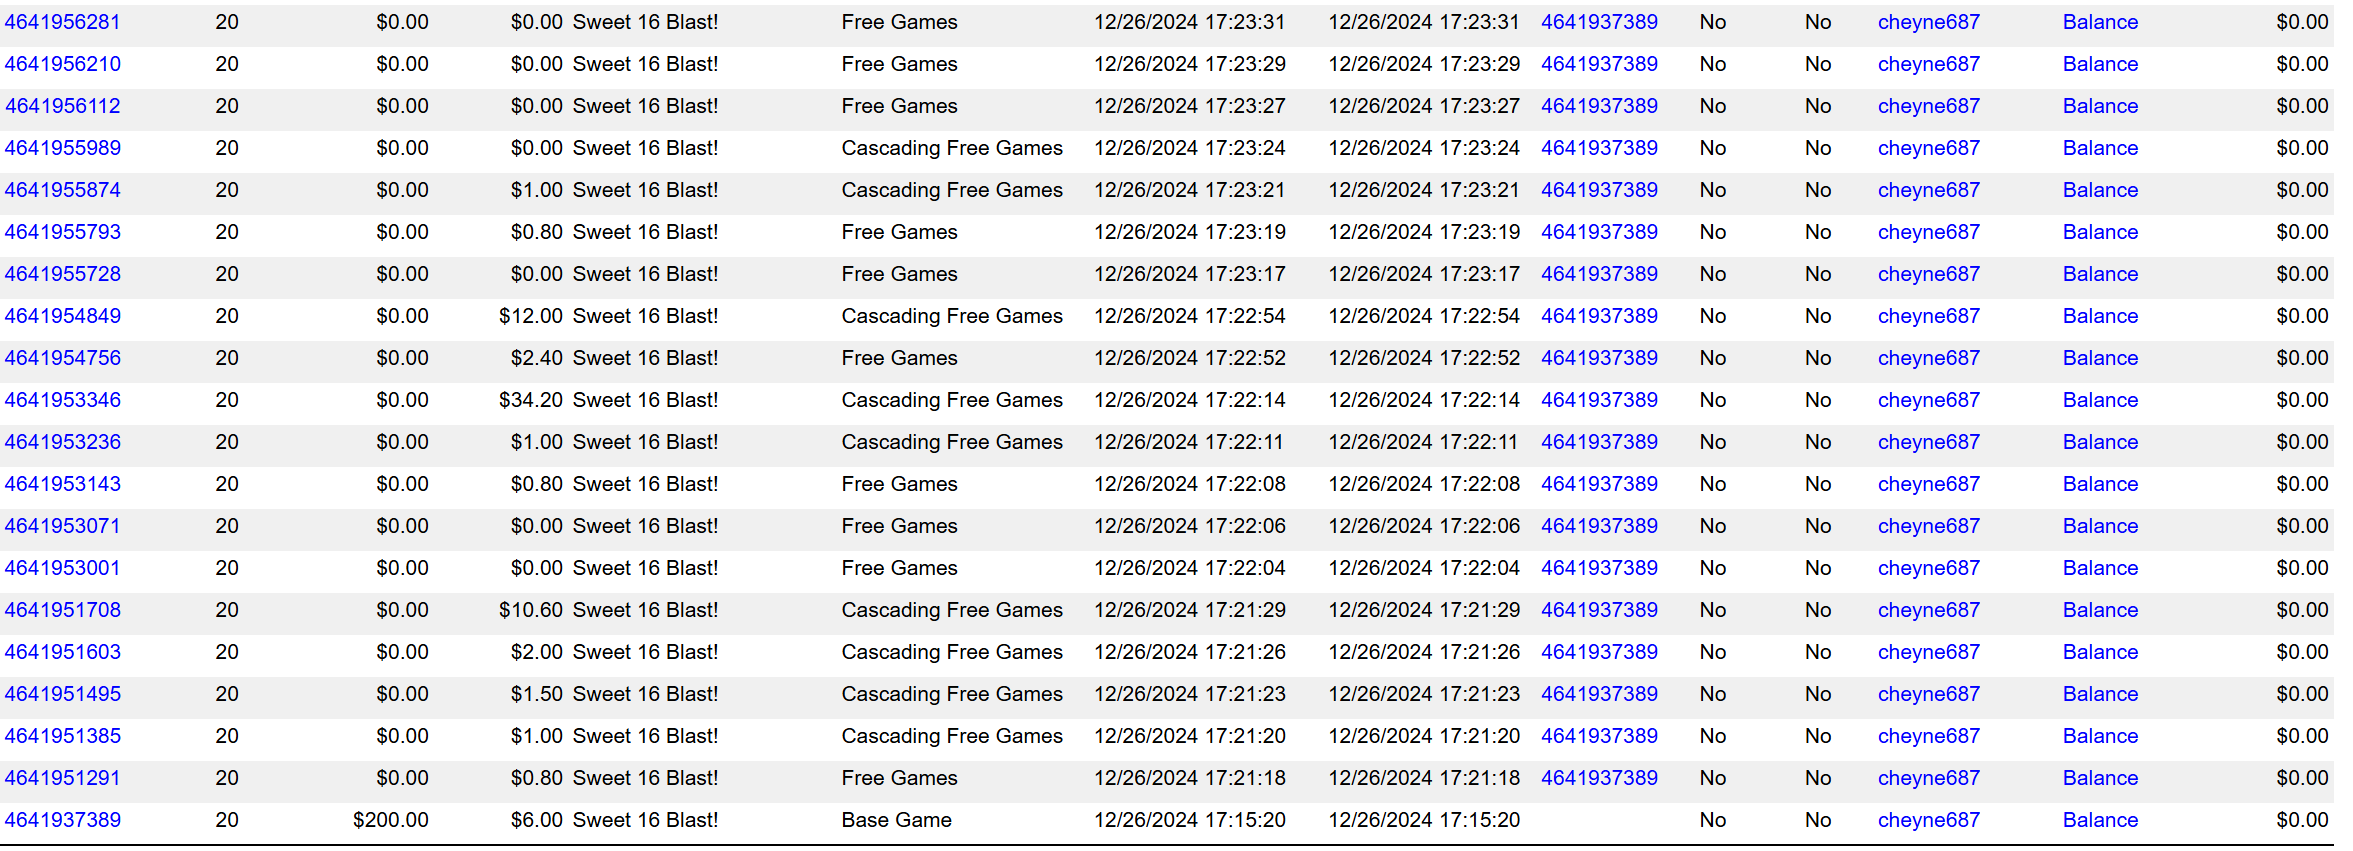Open transaction ID 4641955793
This screenshot has width=2353, height=851.
pyautogui.click(x=62, y=232)
